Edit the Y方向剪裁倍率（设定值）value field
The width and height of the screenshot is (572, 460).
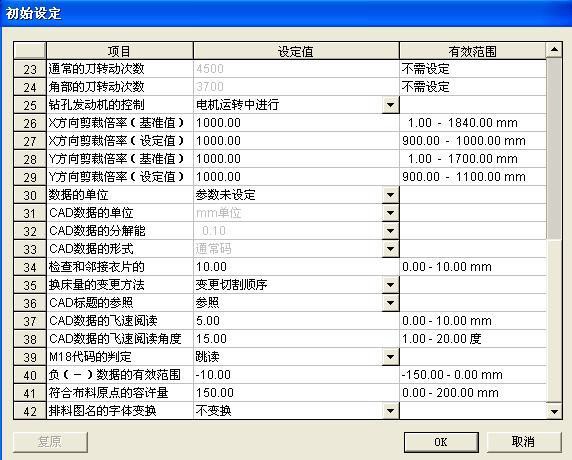[x=296, y=177]
